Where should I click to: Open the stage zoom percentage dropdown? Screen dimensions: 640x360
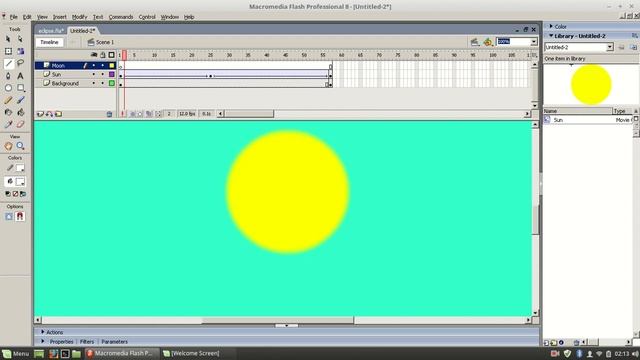click(x=534, y=42)
